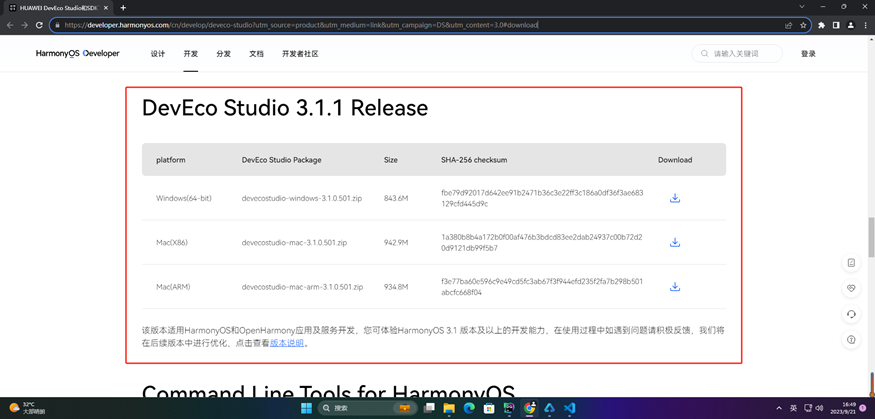Open the 分发 navigation menu
875x419 pixels.
point(224,54)
